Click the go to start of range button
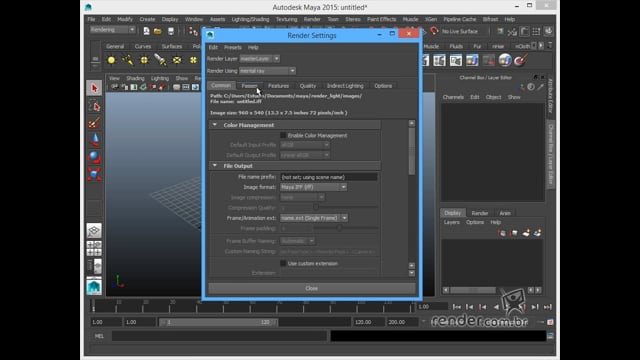640x360 pixels. coord(457,307)
